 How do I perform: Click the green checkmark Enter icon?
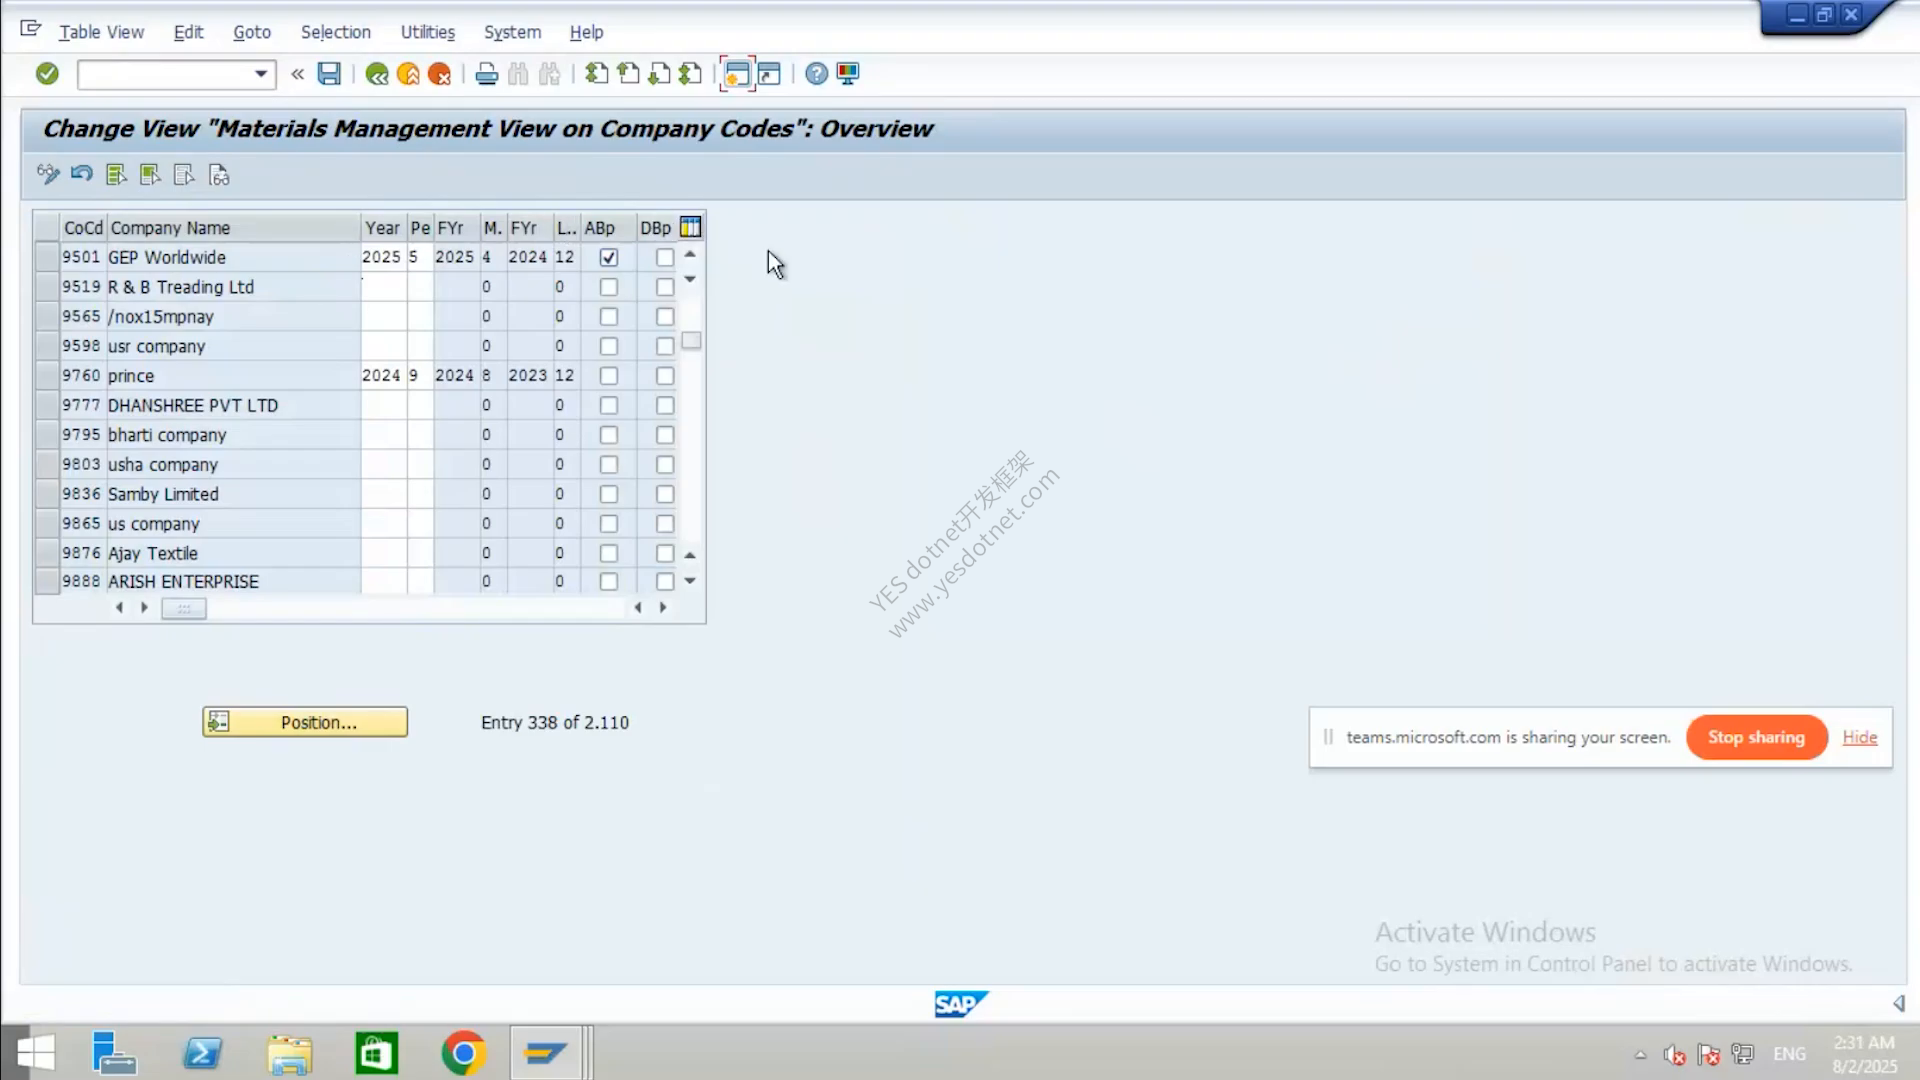coord(47,73)
